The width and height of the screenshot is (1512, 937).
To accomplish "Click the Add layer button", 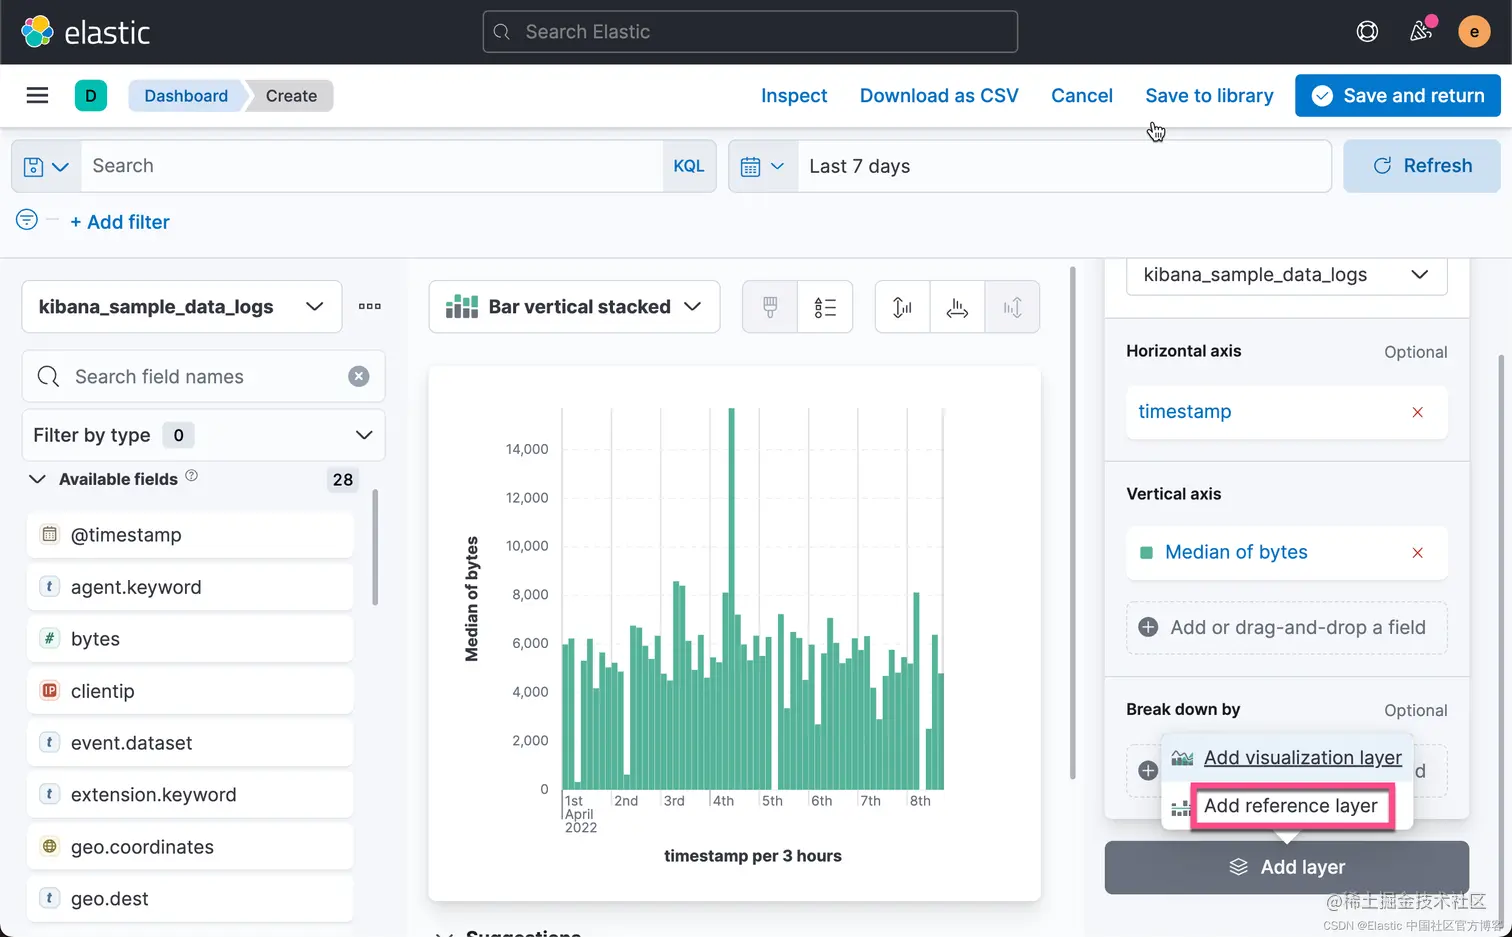I will pos(1287,867).
